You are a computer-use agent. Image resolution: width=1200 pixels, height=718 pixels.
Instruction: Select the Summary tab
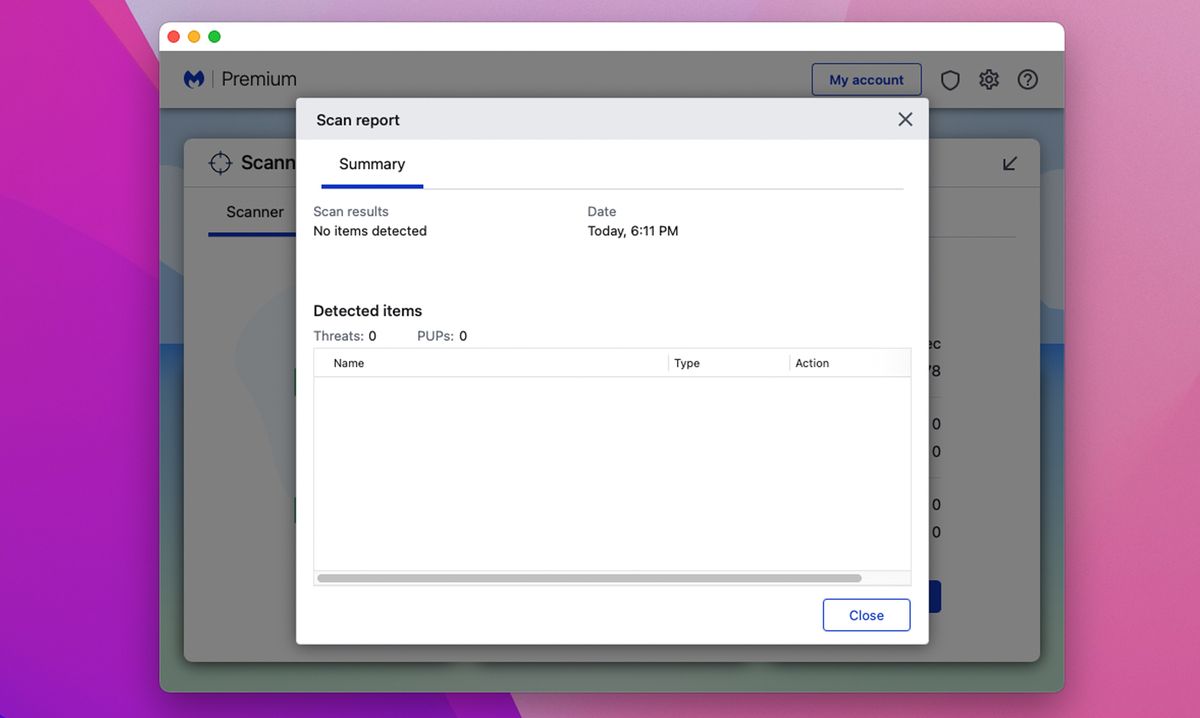[372, 165]
